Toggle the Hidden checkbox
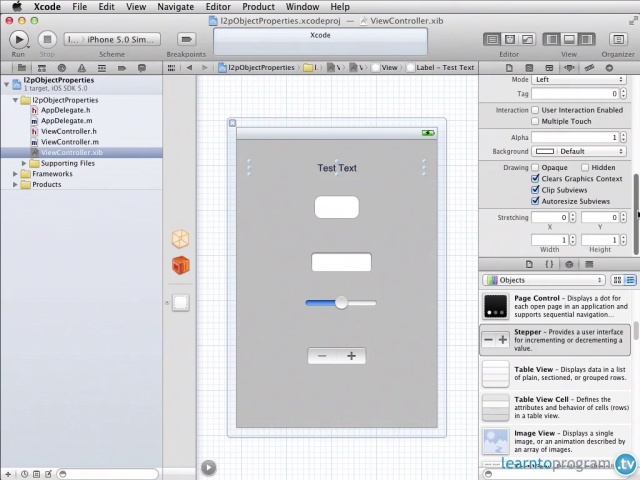This screenshot has height=480, width=640. [585, 167]
